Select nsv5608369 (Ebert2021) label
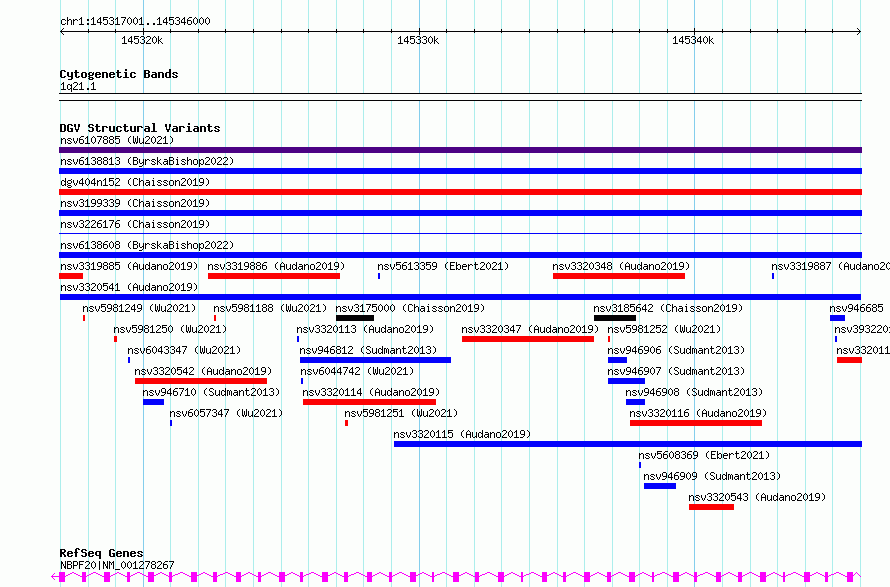The image size is (890, 587). pyautogui.click(x=704, y=455)
